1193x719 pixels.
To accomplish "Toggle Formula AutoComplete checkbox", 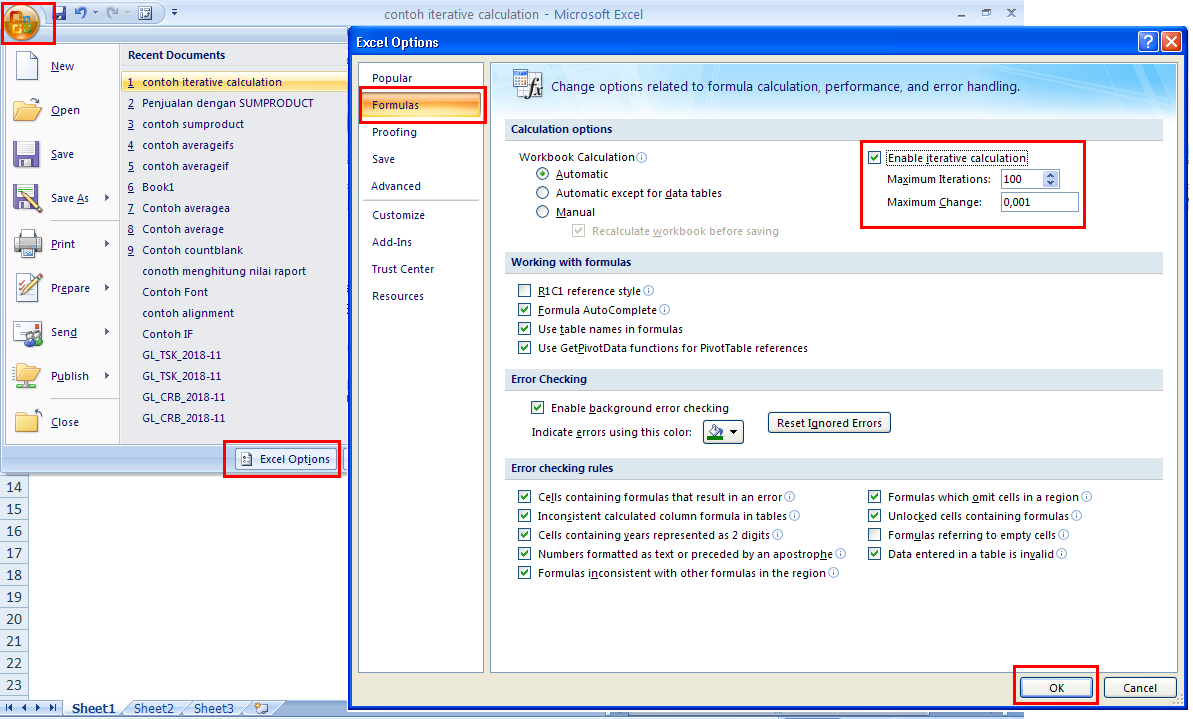I will (x=524, y=310).
